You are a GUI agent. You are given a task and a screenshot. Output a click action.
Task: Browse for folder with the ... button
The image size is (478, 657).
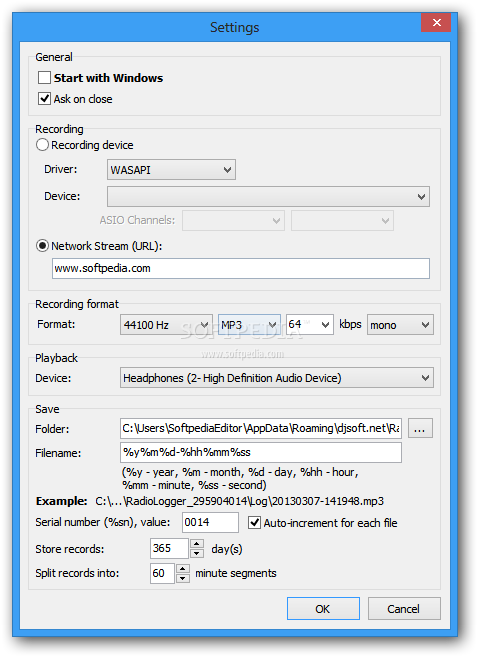pos(420,428)
